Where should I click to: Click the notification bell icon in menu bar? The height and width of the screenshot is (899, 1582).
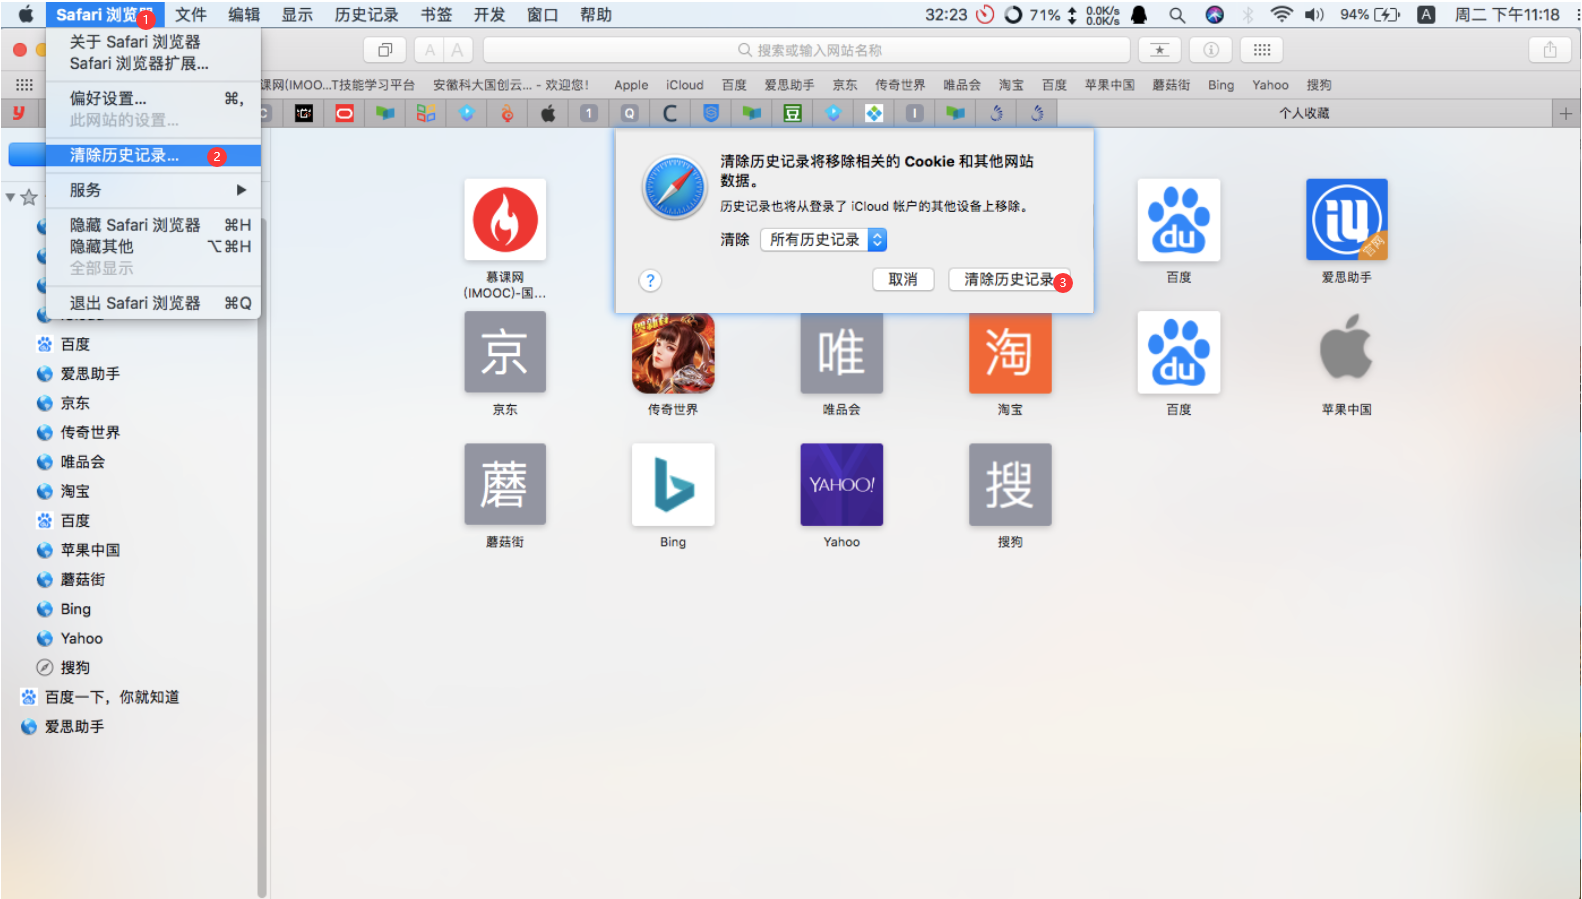pos(1138,15)
